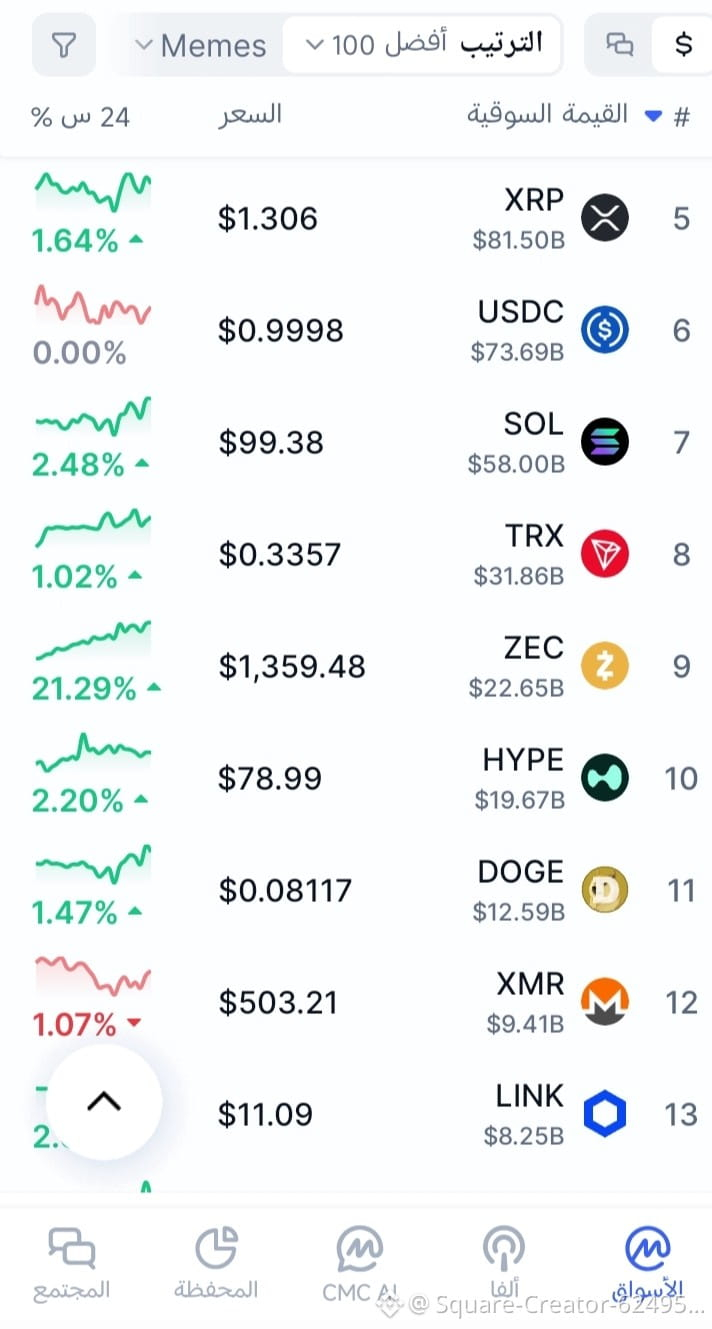Sort by market cap column arrow
The width and height of the screenshot is (712, 1329).
click(x=653, y=116)
